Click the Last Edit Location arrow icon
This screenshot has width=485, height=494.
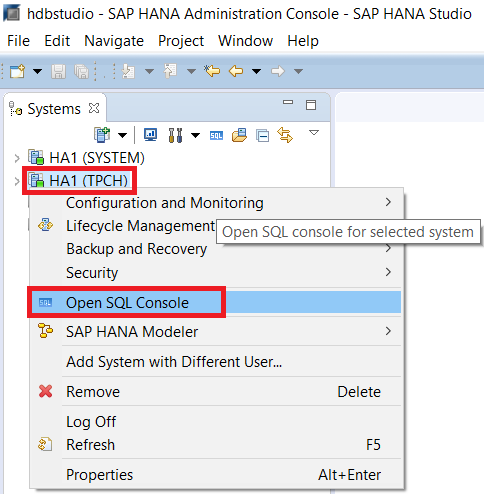coord(212,71)
